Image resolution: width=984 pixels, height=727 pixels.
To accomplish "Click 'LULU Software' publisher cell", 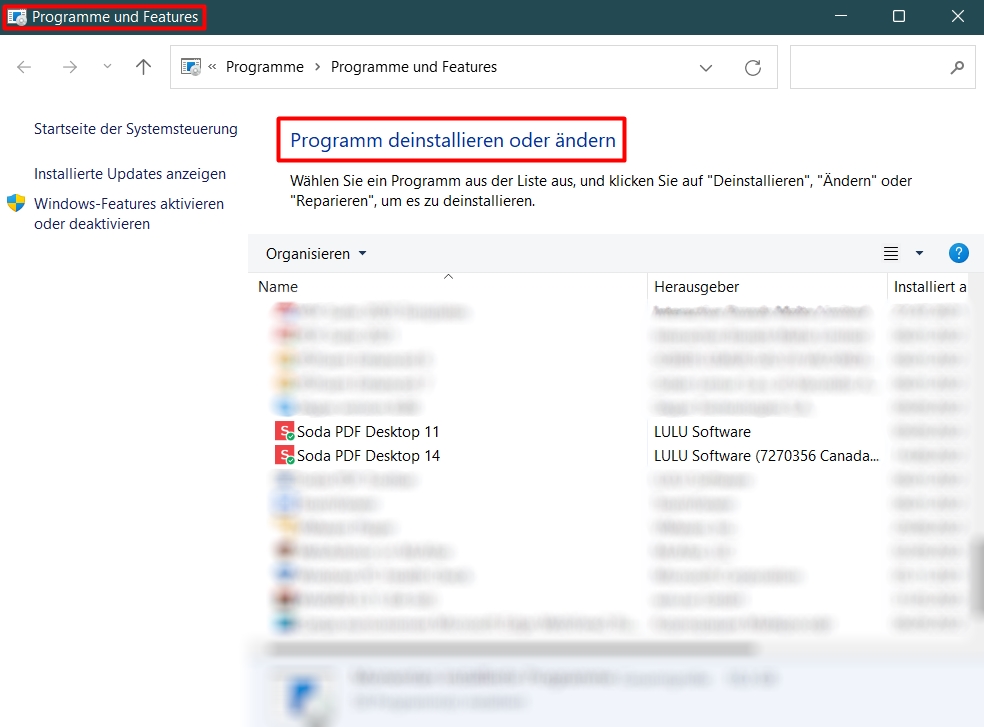I will point(702,432).
